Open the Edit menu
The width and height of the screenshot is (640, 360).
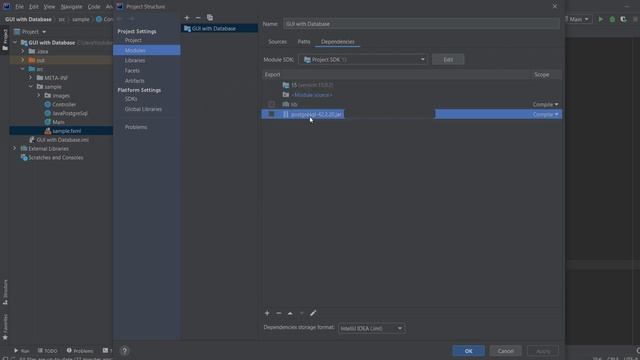tap(34, 7)
